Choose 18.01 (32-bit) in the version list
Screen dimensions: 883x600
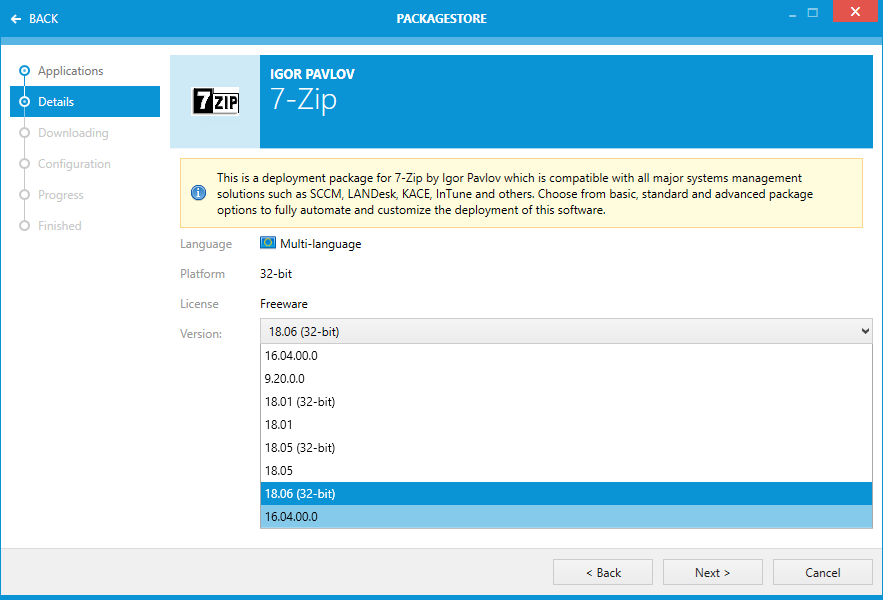click(300, 402)
